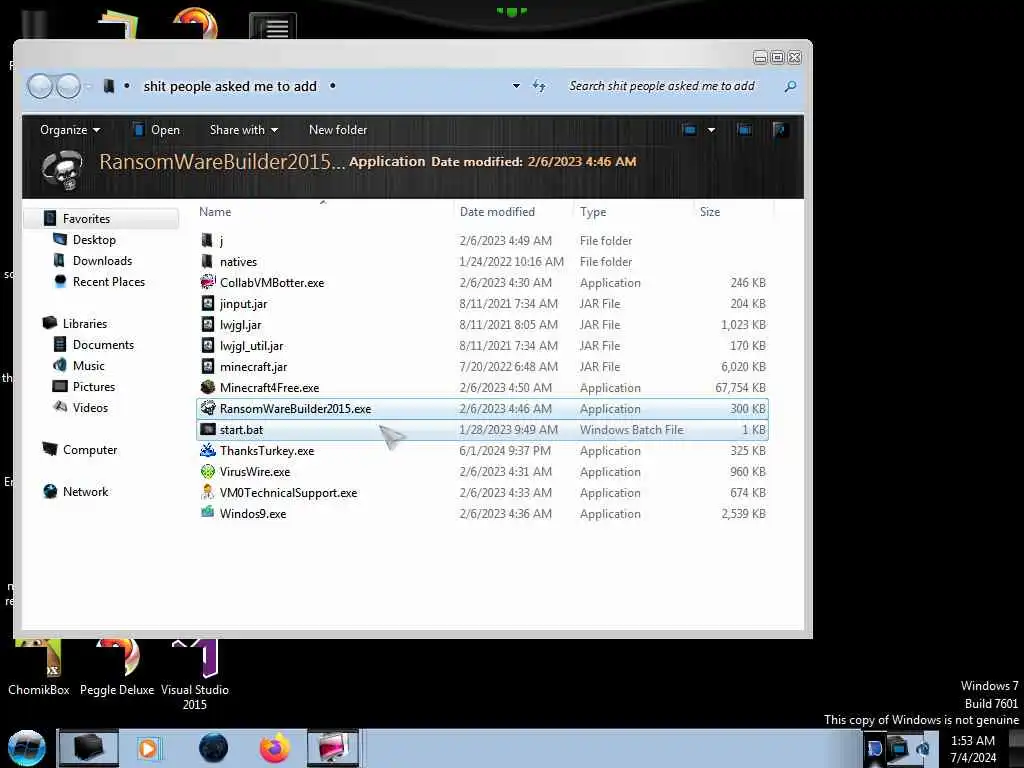This screenshot has width=1024, height=768.
Task: Select the jinput.jar file icon
Action: (208, 303)
